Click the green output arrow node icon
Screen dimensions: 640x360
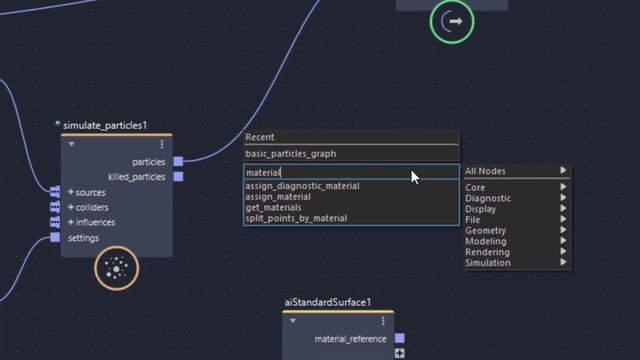tap(452, 22)
